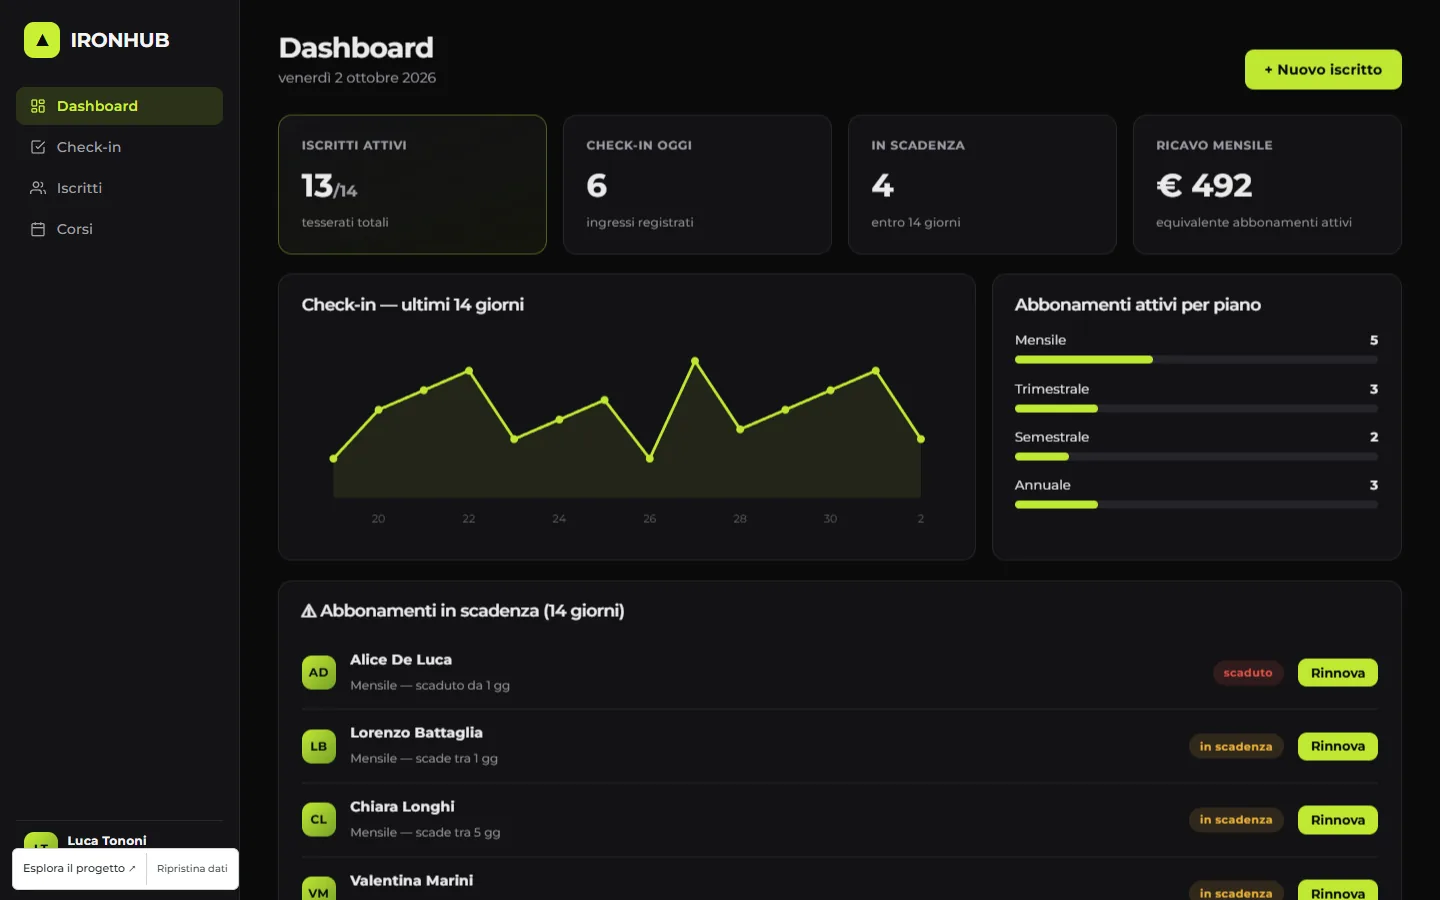Go to the Check-in page

119,147
